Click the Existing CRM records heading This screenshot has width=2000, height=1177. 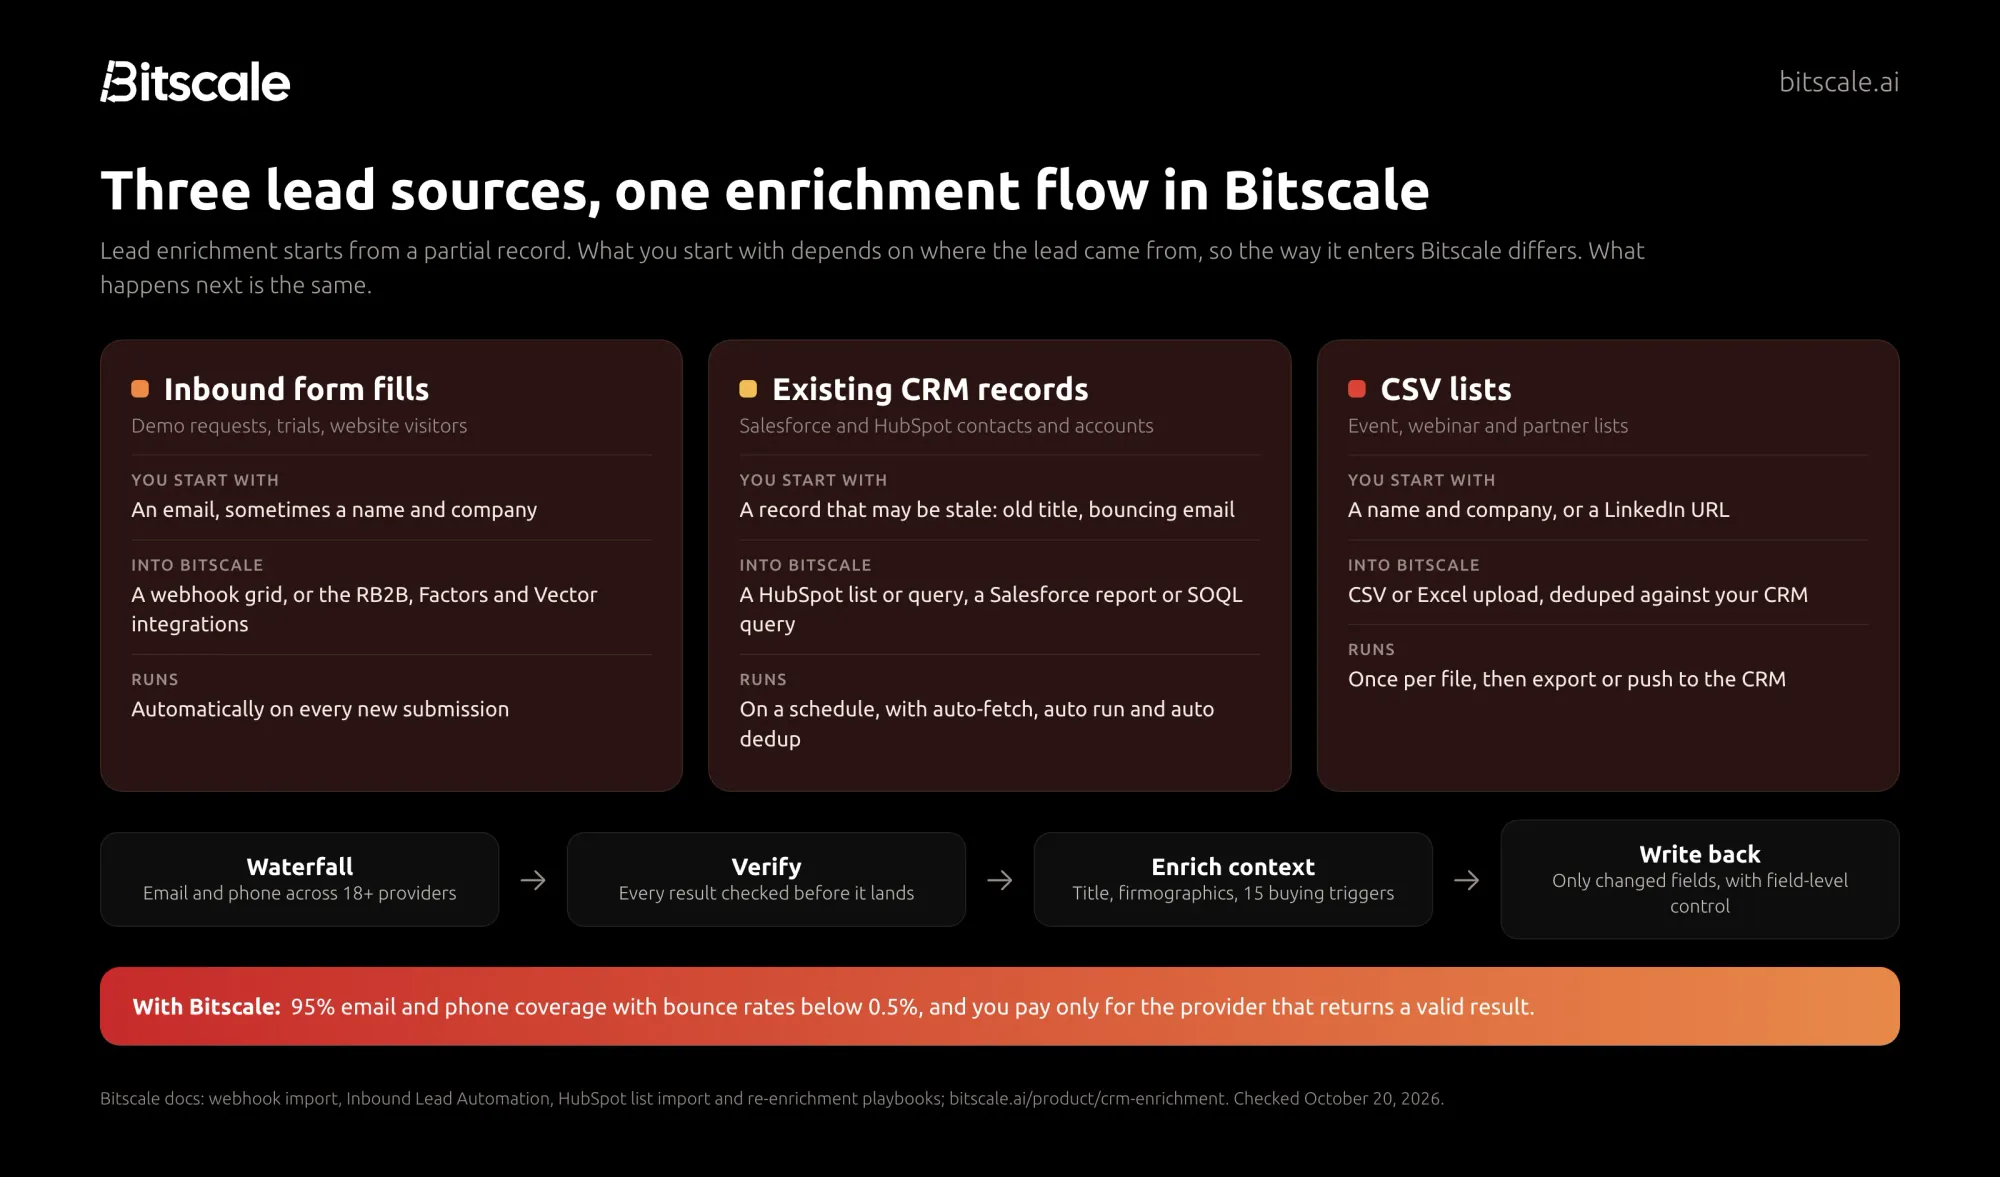click(930, 389)
